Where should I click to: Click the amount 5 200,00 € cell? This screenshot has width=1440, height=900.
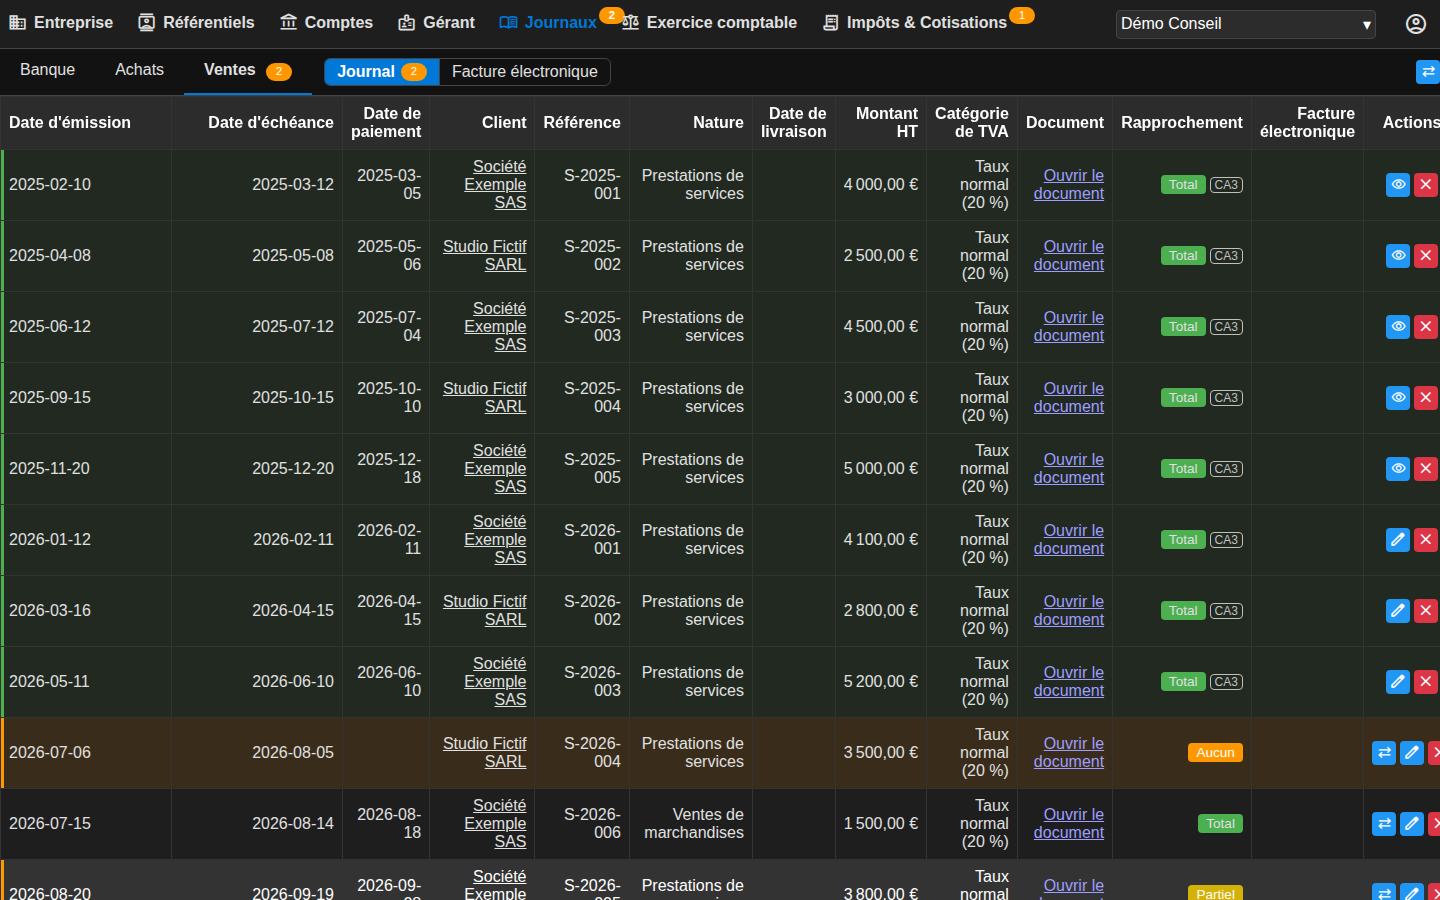tap(880, 682)
